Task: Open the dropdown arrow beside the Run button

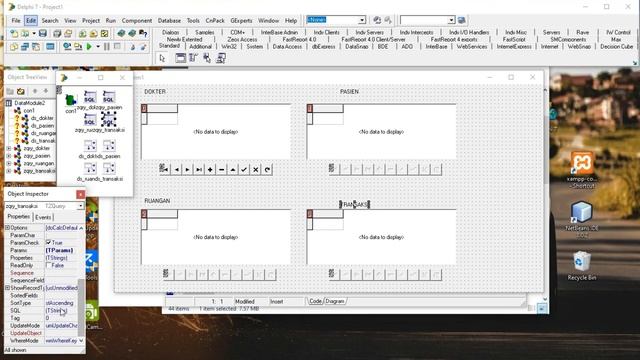Action: (x=98, y=47)
